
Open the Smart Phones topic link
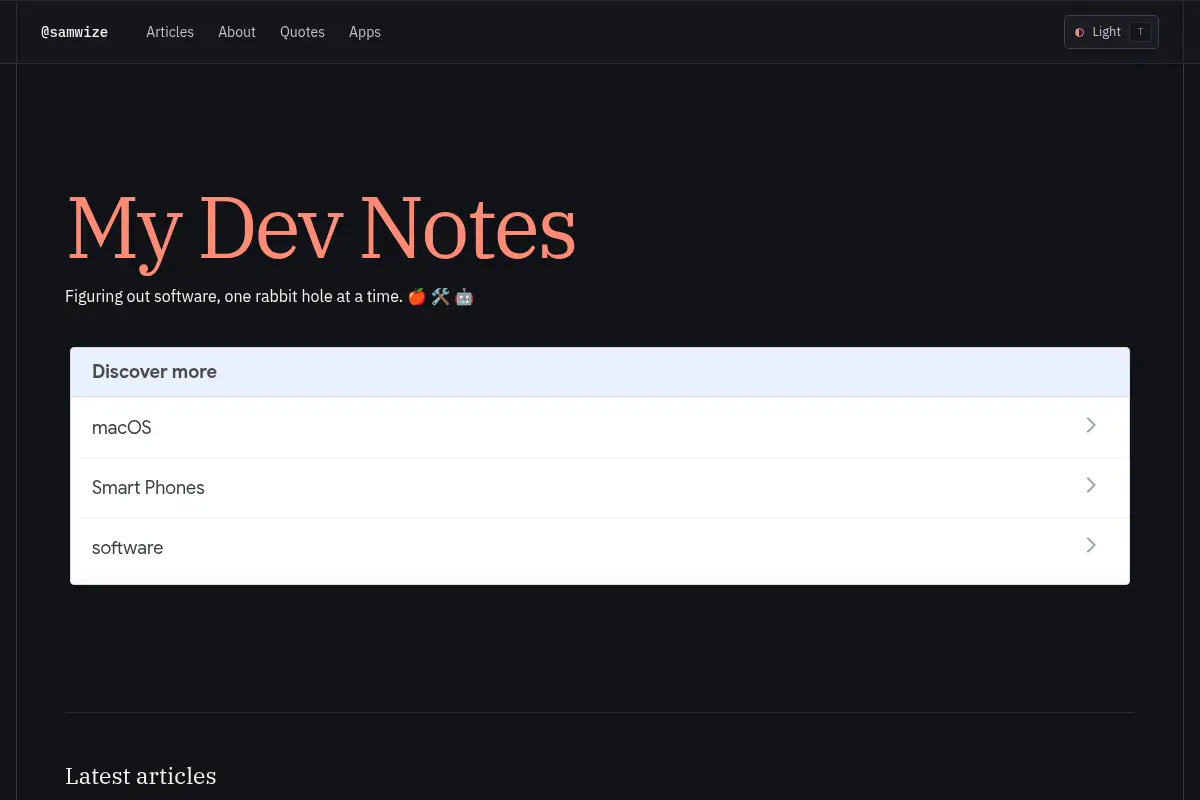(x=600, y=488)
